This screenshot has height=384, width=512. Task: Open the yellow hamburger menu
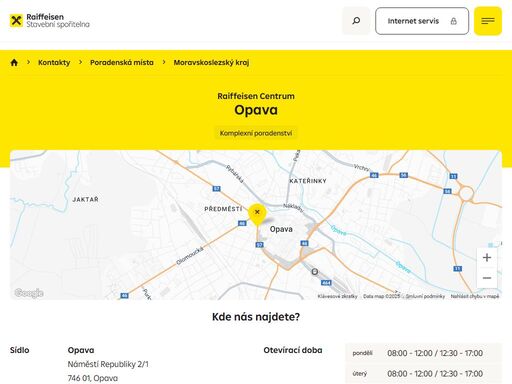pyautogui.click(x=488, y=21)
